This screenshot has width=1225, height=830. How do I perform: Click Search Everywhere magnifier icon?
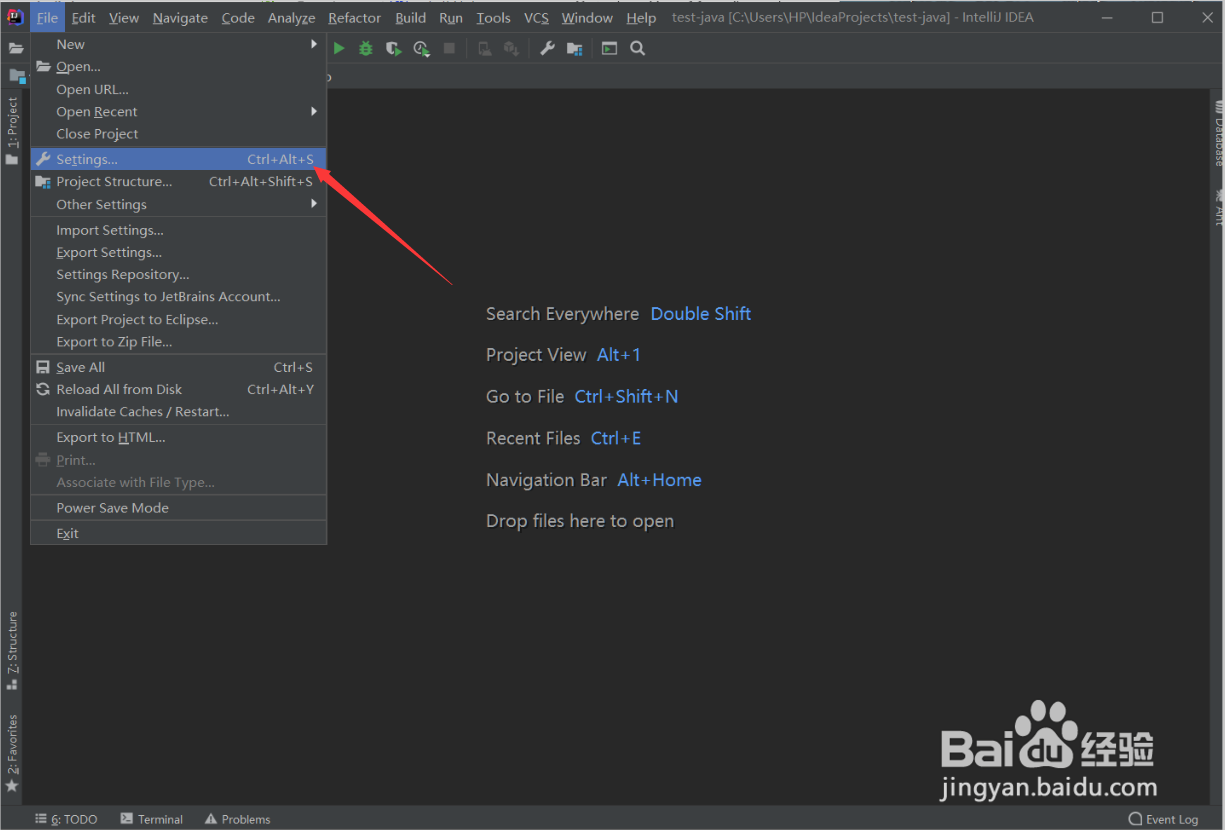point(638,48)
